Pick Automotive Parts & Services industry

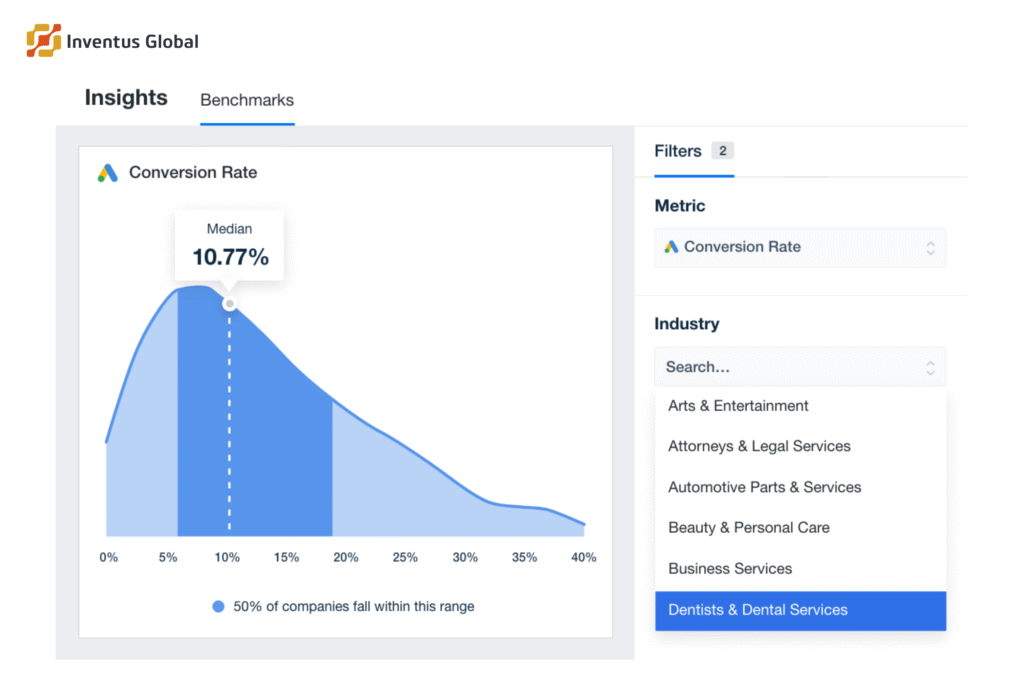[764, 487]
